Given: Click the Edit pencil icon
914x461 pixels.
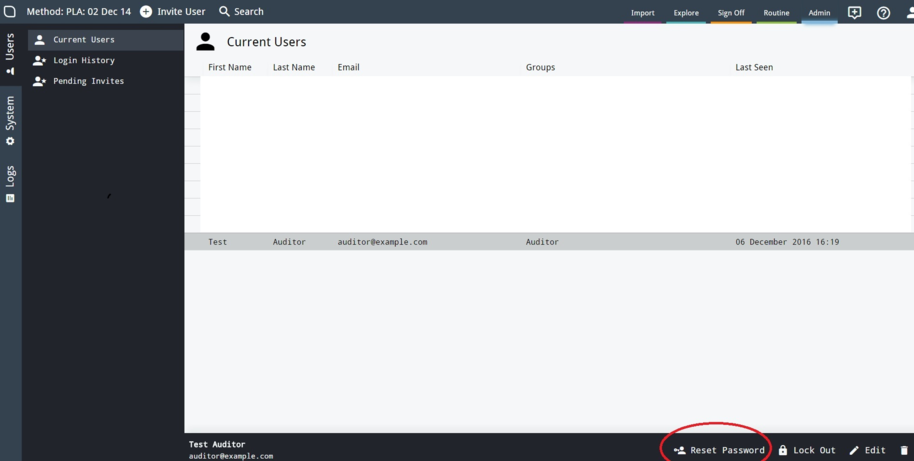Looking at the screenshot, I should point(854,450).
